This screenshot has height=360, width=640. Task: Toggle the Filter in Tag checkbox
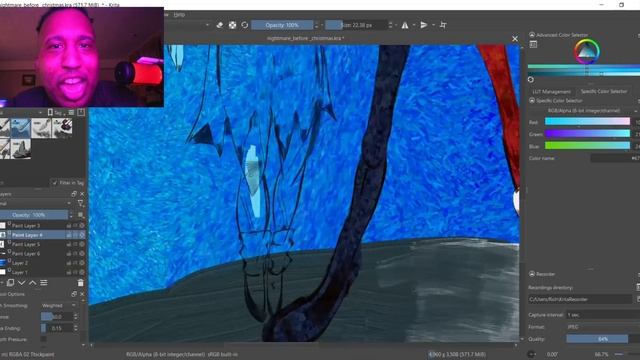click(55, 183)
